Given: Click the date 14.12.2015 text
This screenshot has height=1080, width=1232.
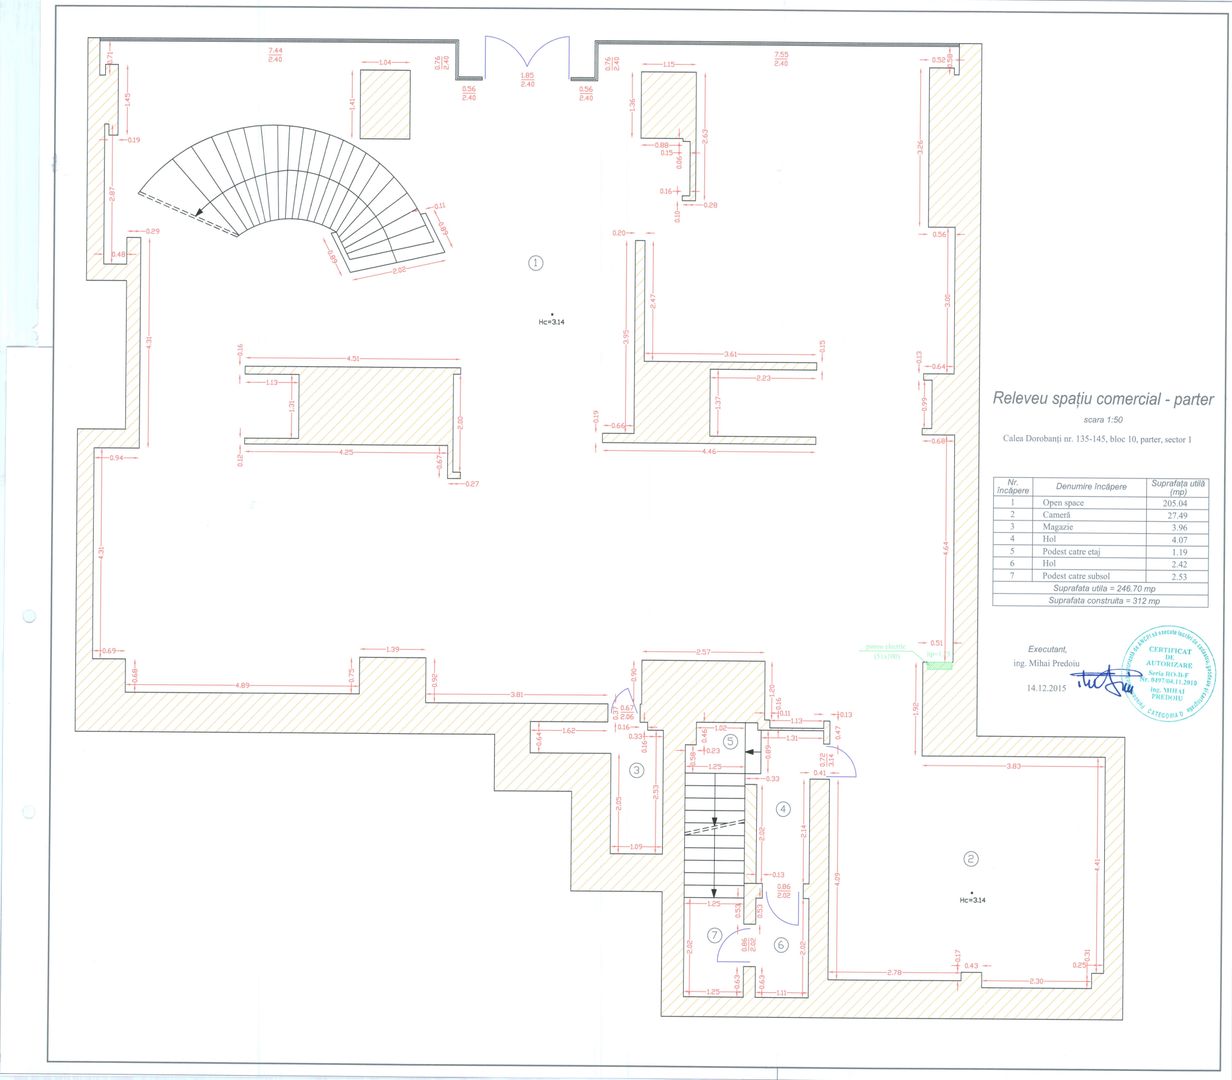Looking at the screenshot, I should [x=1046, y=688].
